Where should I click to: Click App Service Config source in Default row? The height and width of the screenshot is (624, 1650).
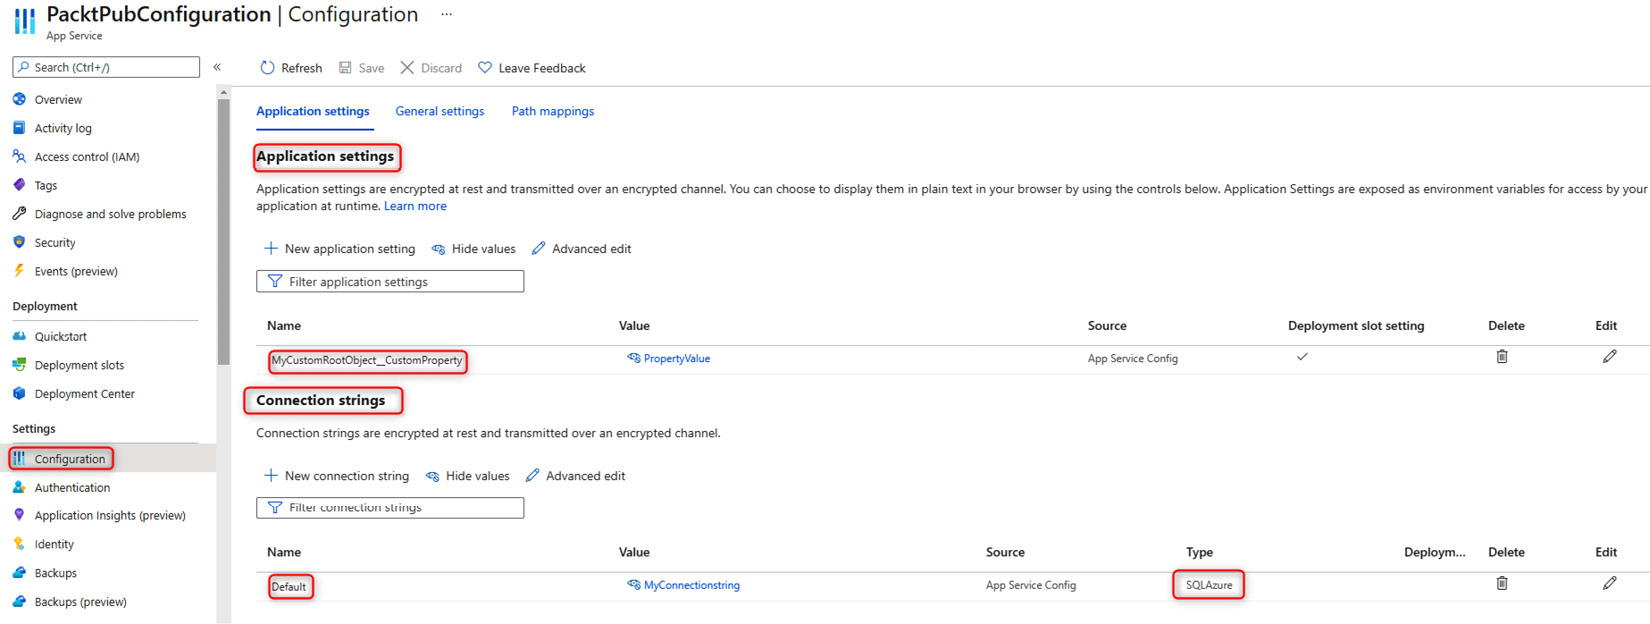tap(1031, 585)
